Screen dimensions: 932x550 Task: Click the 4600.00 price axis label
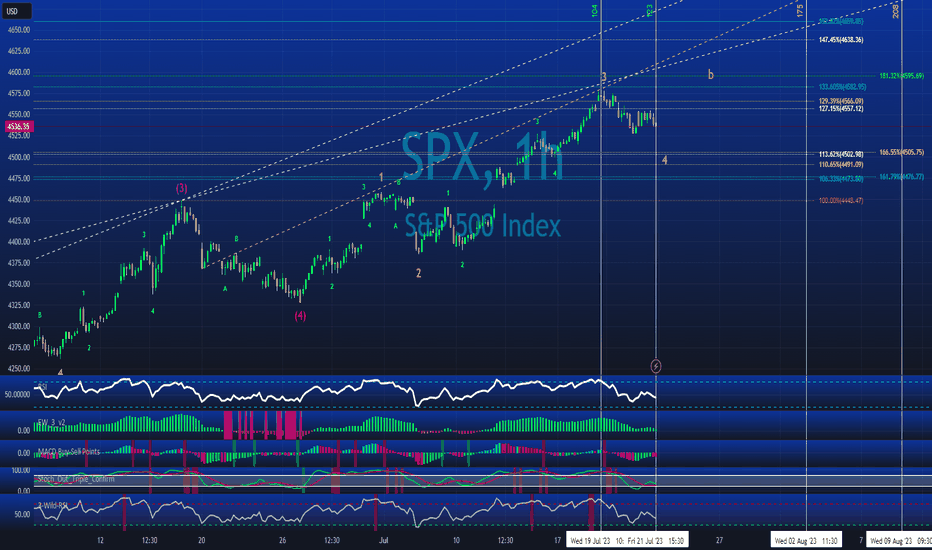tap(18, 73)
